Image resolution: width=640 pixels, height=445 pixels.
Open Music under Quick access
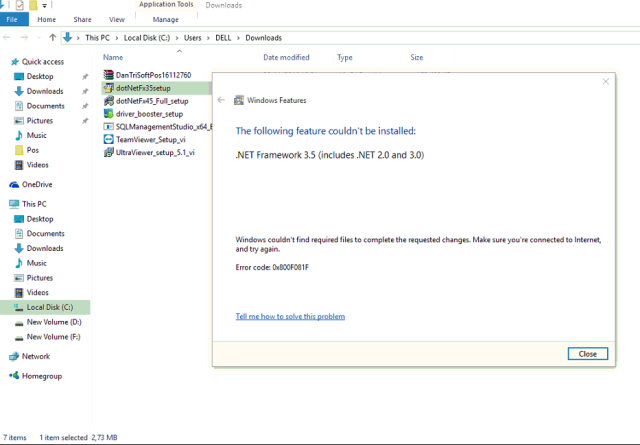(37, 135)
